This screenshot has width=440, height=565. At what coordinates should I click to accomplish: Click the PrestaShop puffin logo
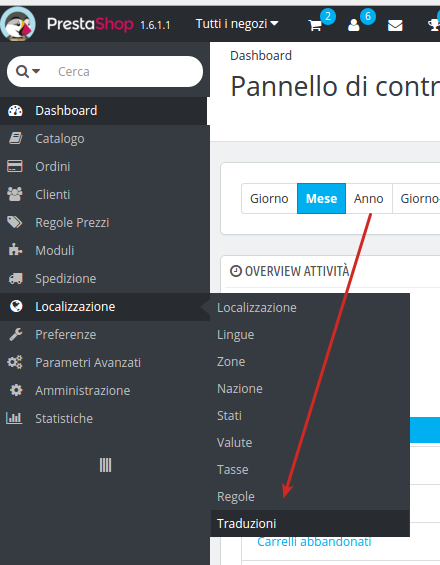click(x=18, y=24)
